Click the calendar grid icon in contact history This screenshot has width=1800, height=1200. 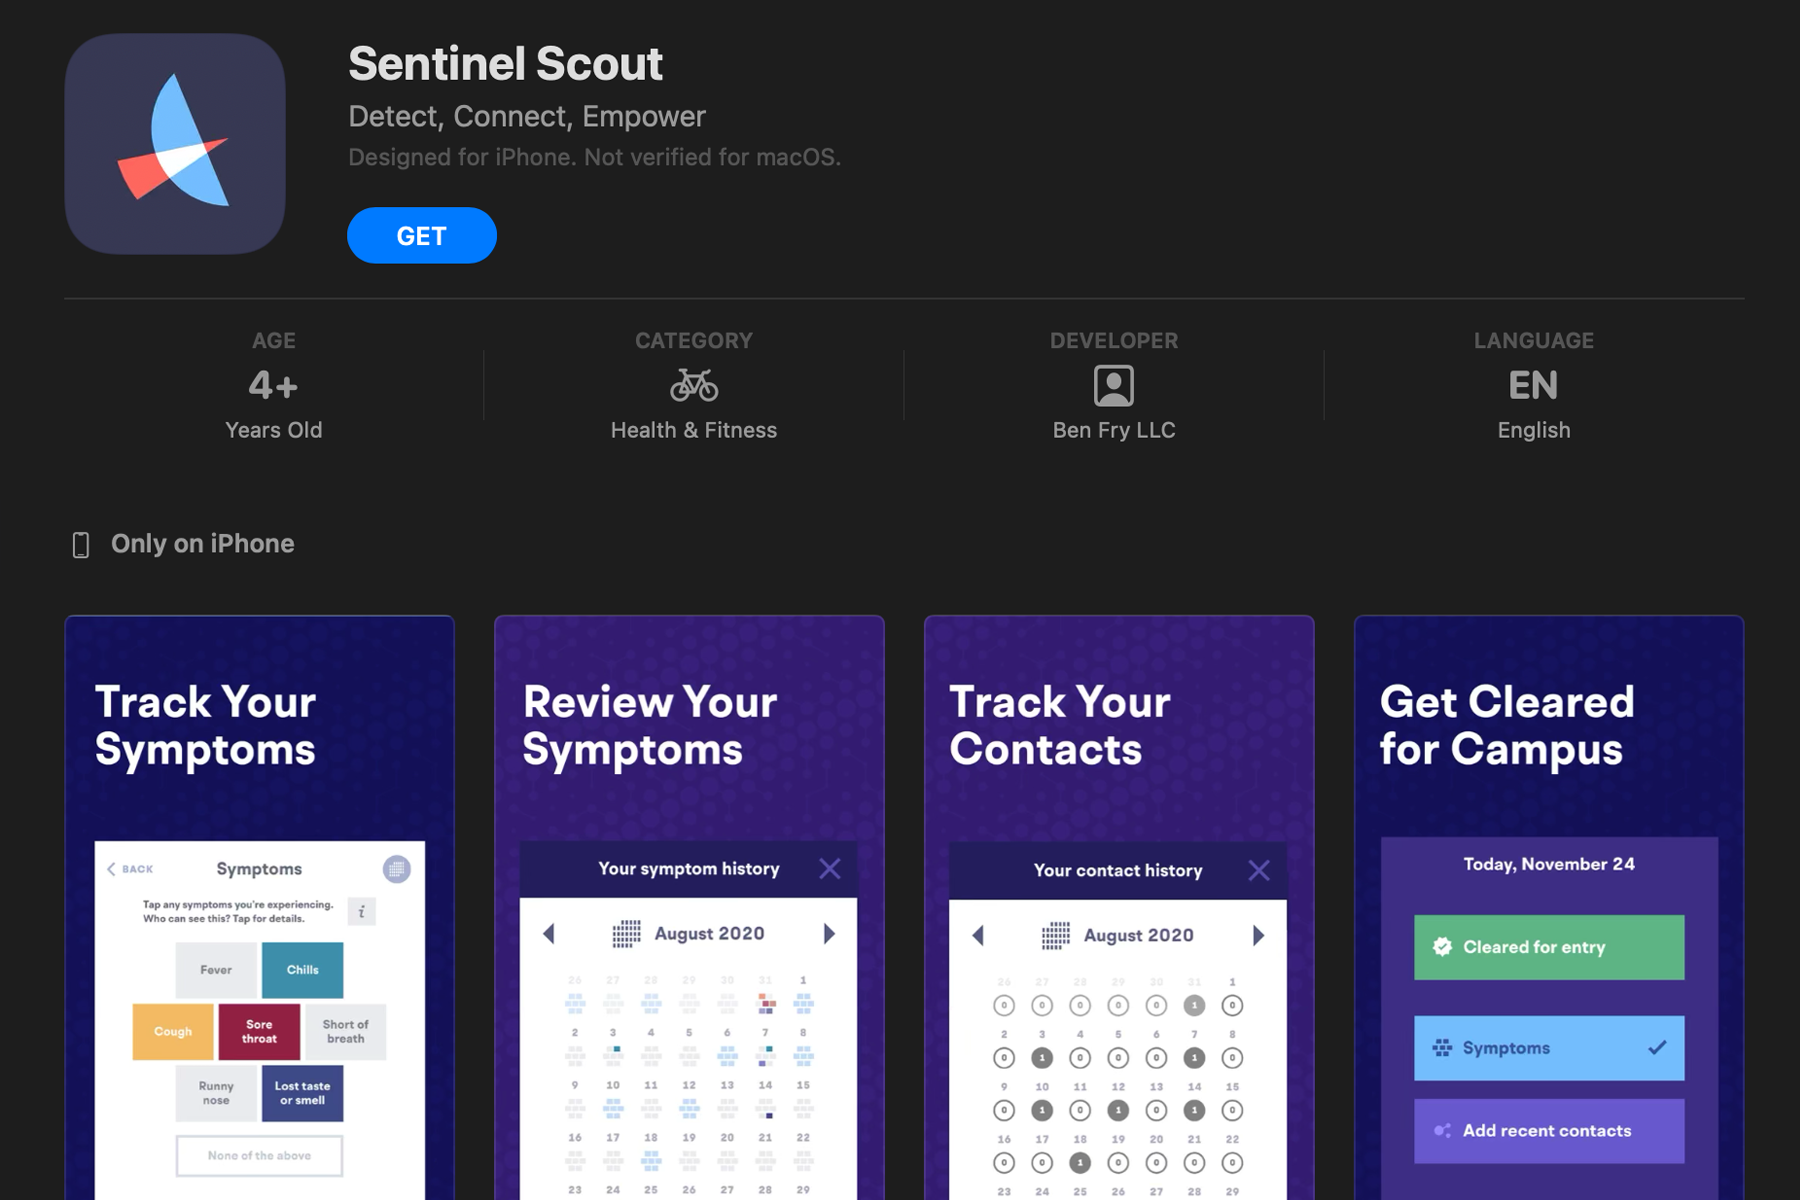[x=1056, y=936]
